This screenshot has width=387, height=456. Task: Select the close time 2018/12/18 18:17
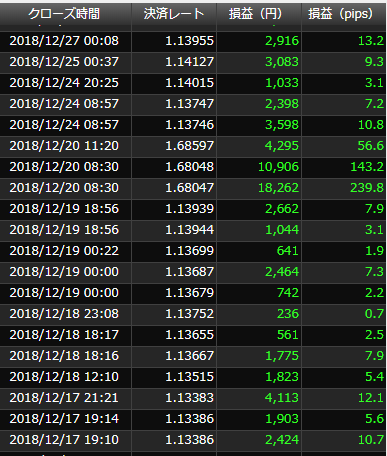[x=64, y=335]
